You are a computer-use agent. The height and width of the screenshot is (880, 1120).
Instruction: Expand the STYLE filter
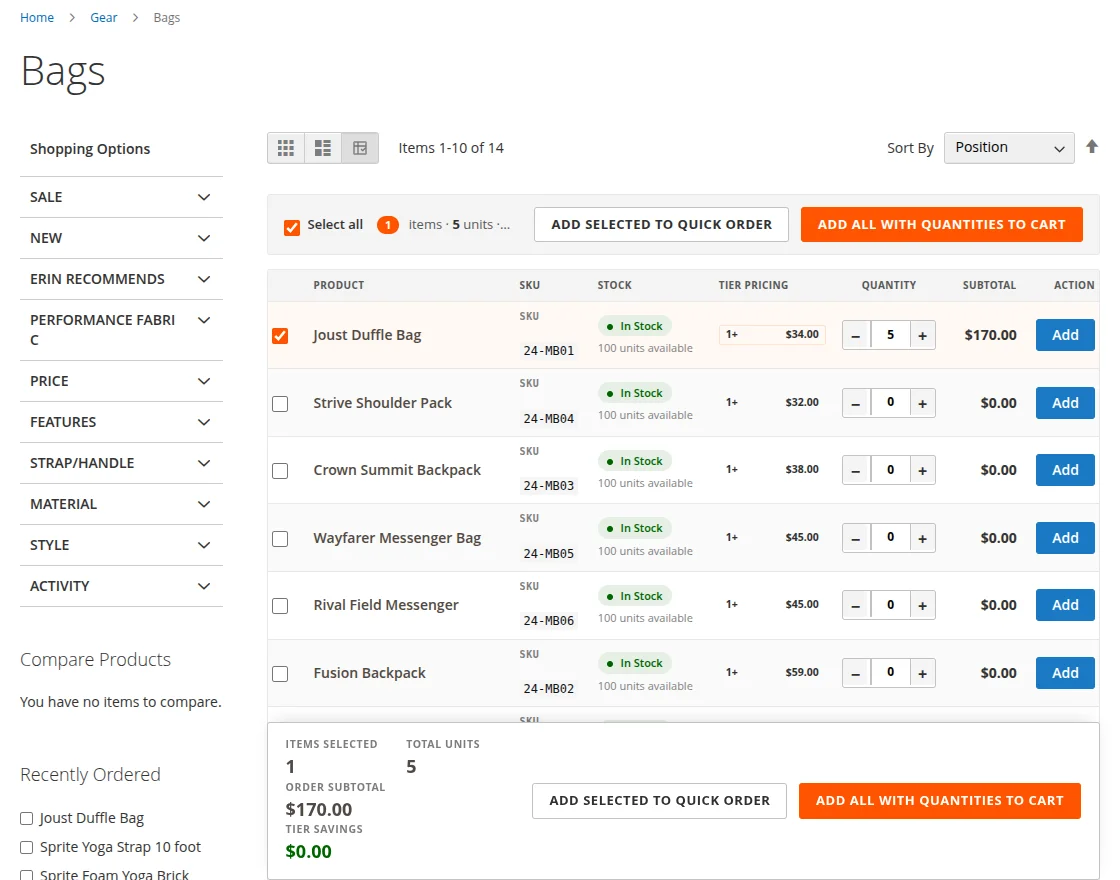121,545
